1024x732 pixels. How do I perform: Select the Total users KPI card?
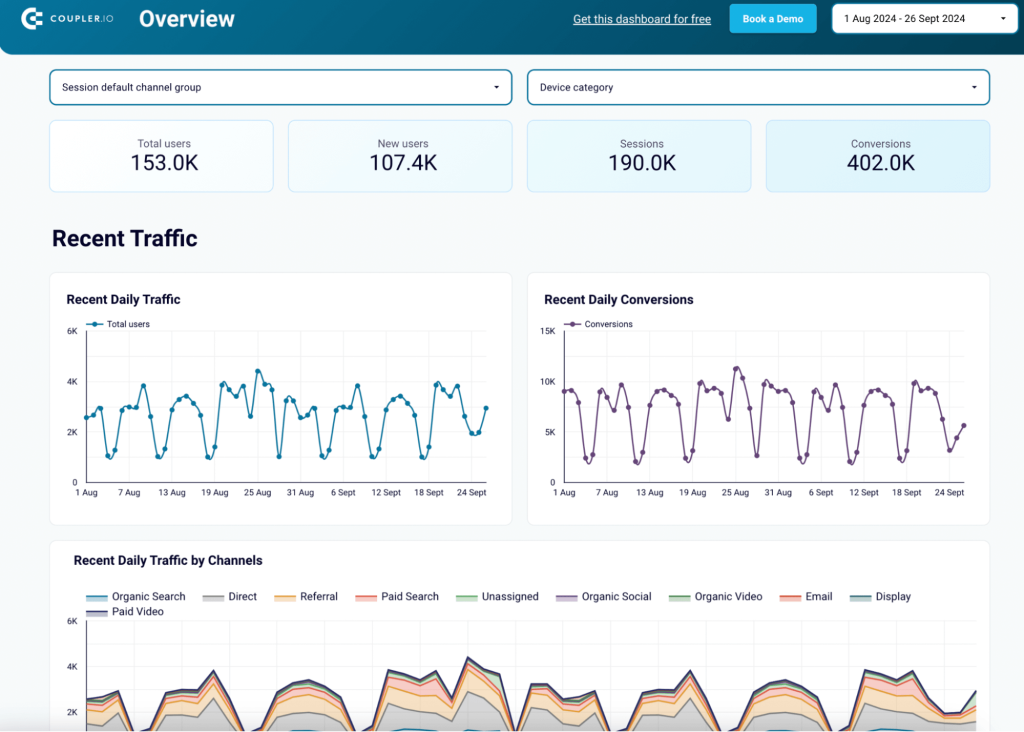click(161, 156)
